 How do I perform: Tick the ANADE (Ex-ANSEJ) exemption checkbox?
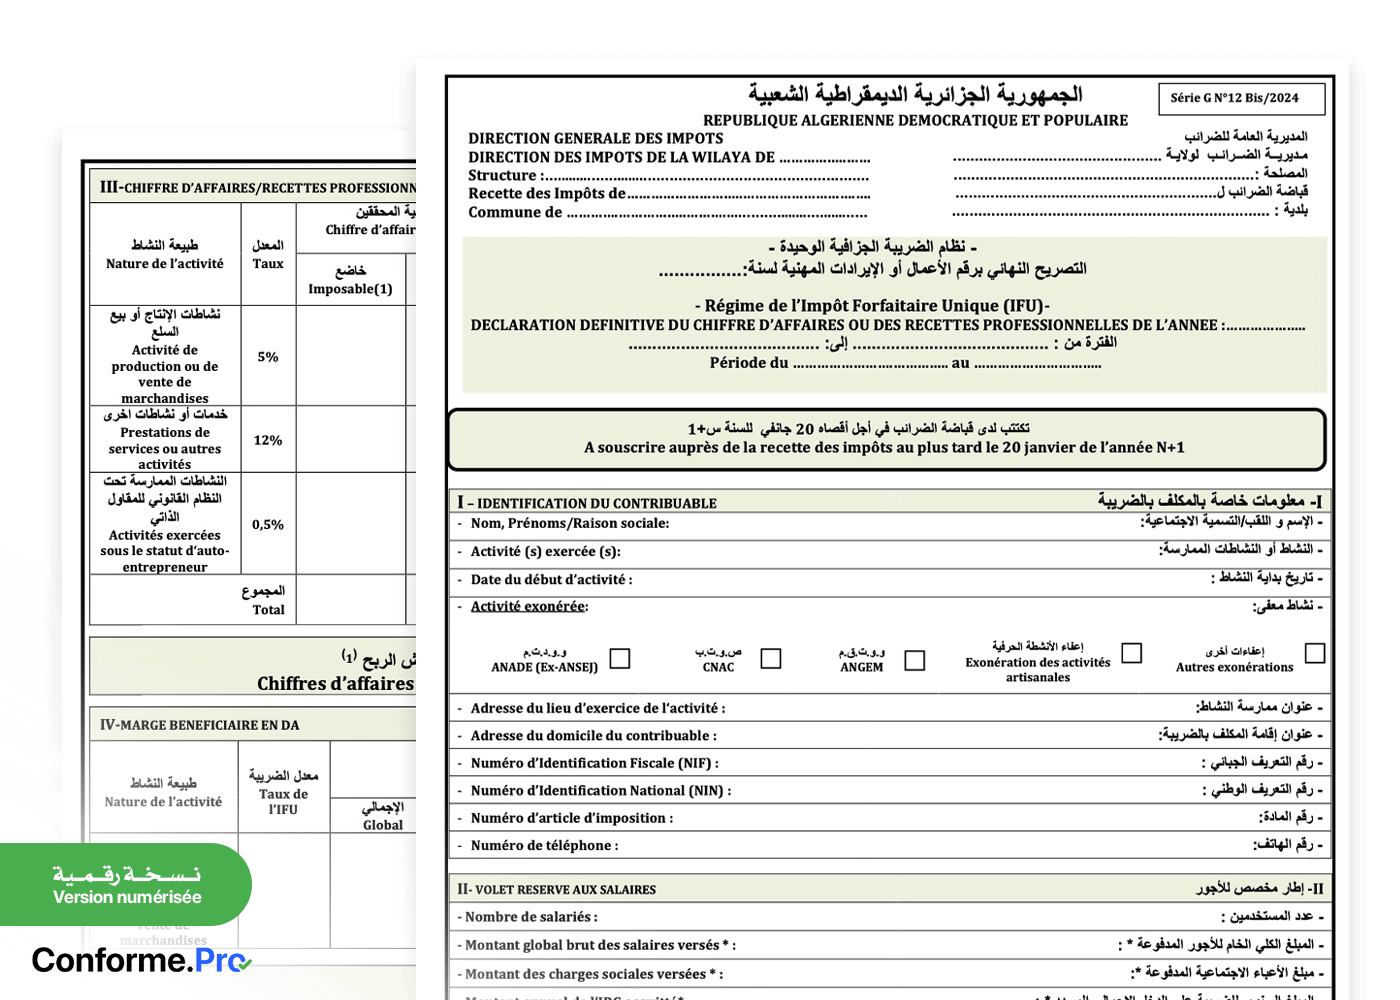(620, 658)
